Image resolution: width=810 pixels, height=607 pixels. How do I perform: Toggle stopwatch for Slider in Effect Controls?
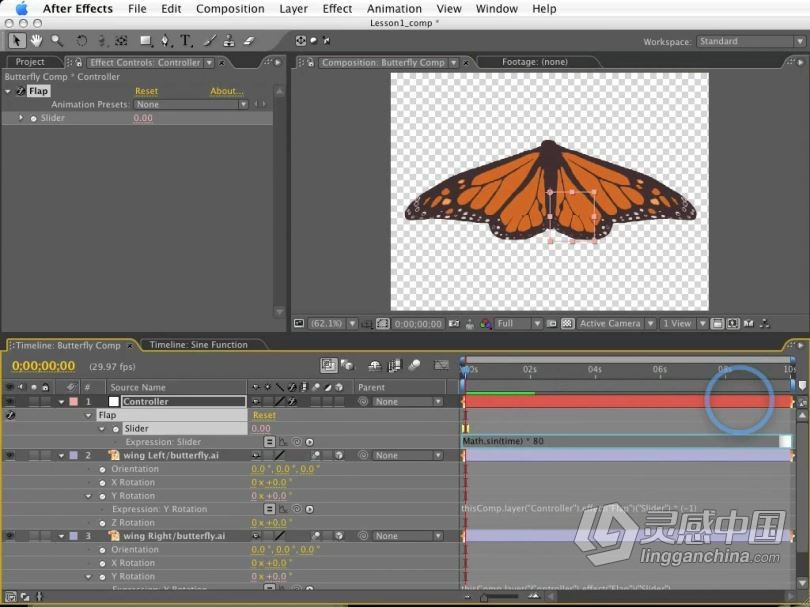point(34,118)
